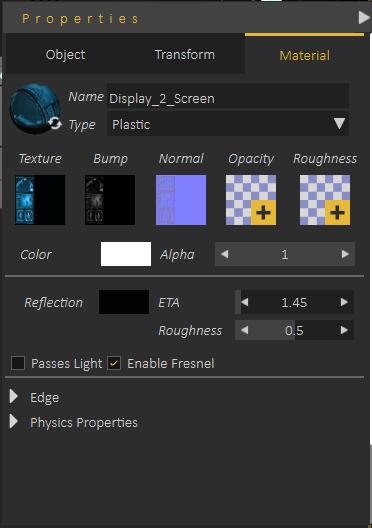The image size is (372, 528).
Task: Click the material preview refresh icon
Action: pyautogui.click(x=55, y=123)
